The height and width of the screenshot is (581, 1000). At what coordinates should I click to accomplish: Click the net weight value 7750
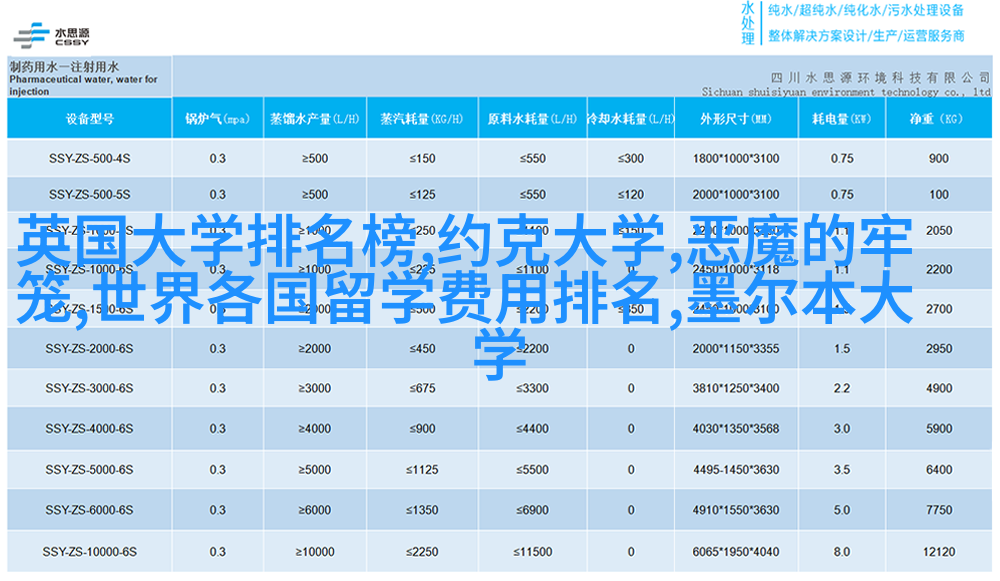coord(939,510)
